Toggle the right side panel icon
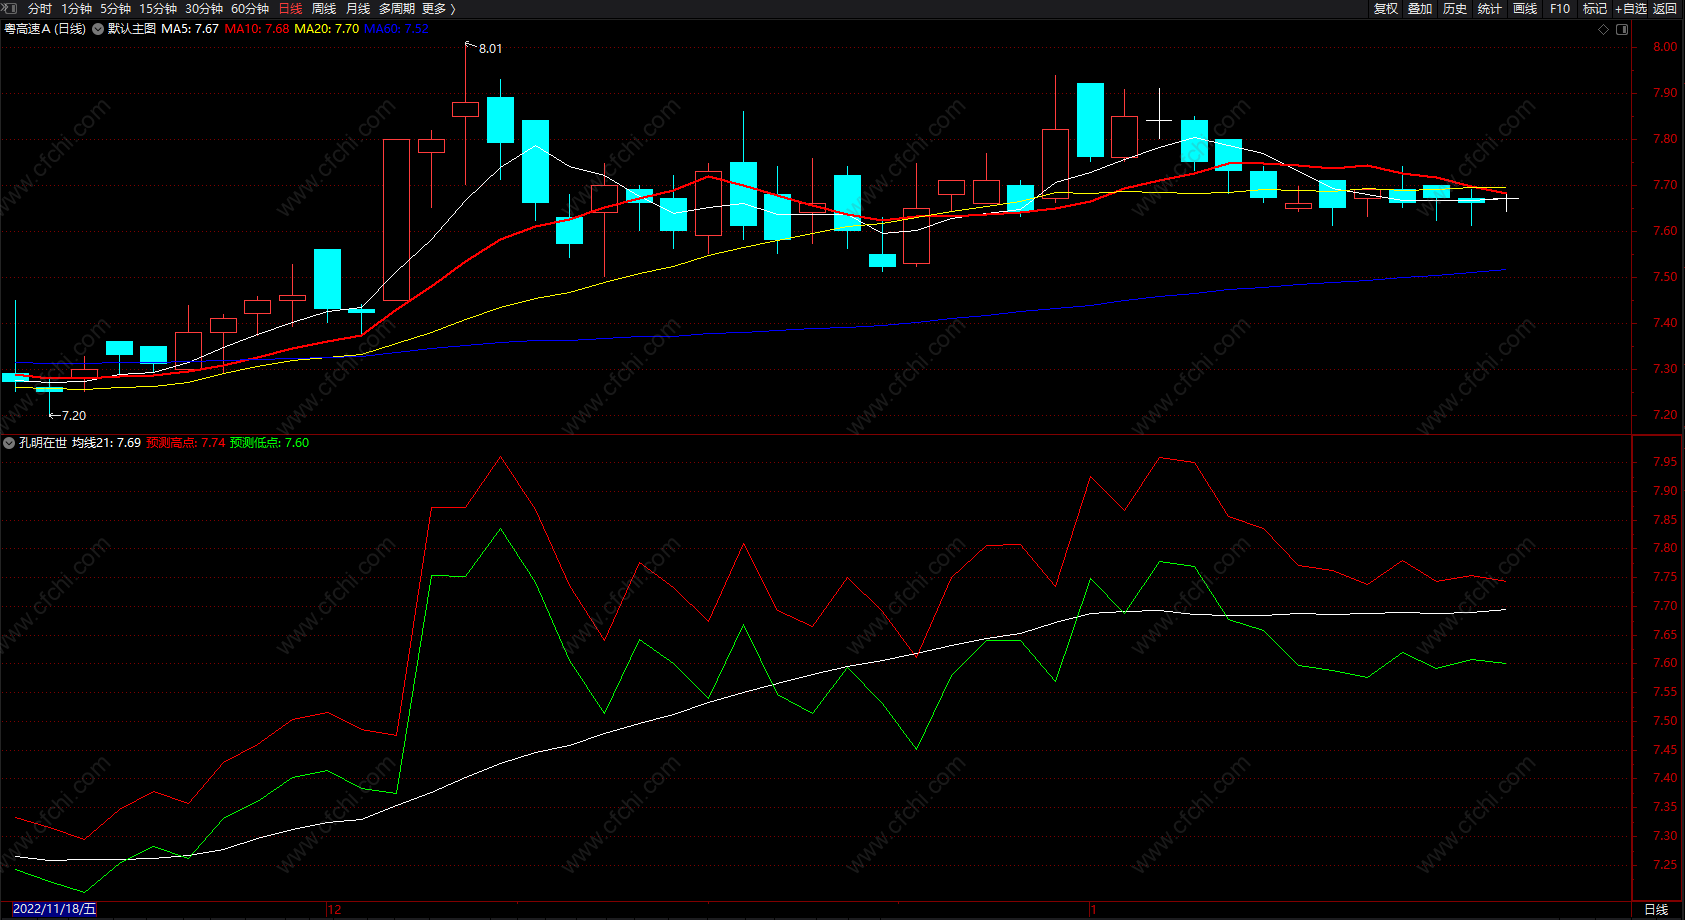Viewport: 1685px width, 920px height. pyautogui.click(x=1622, y=29)
